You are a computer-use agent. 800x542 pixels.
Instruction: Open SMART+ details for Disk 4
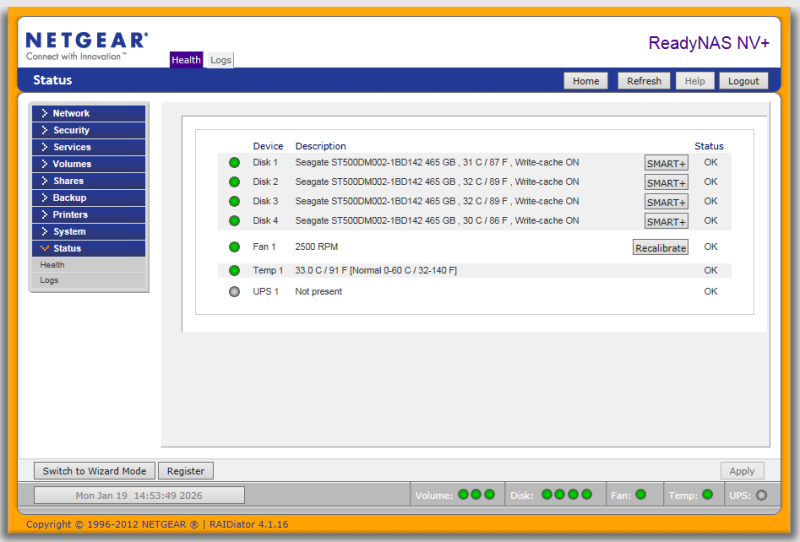[666, 221]
